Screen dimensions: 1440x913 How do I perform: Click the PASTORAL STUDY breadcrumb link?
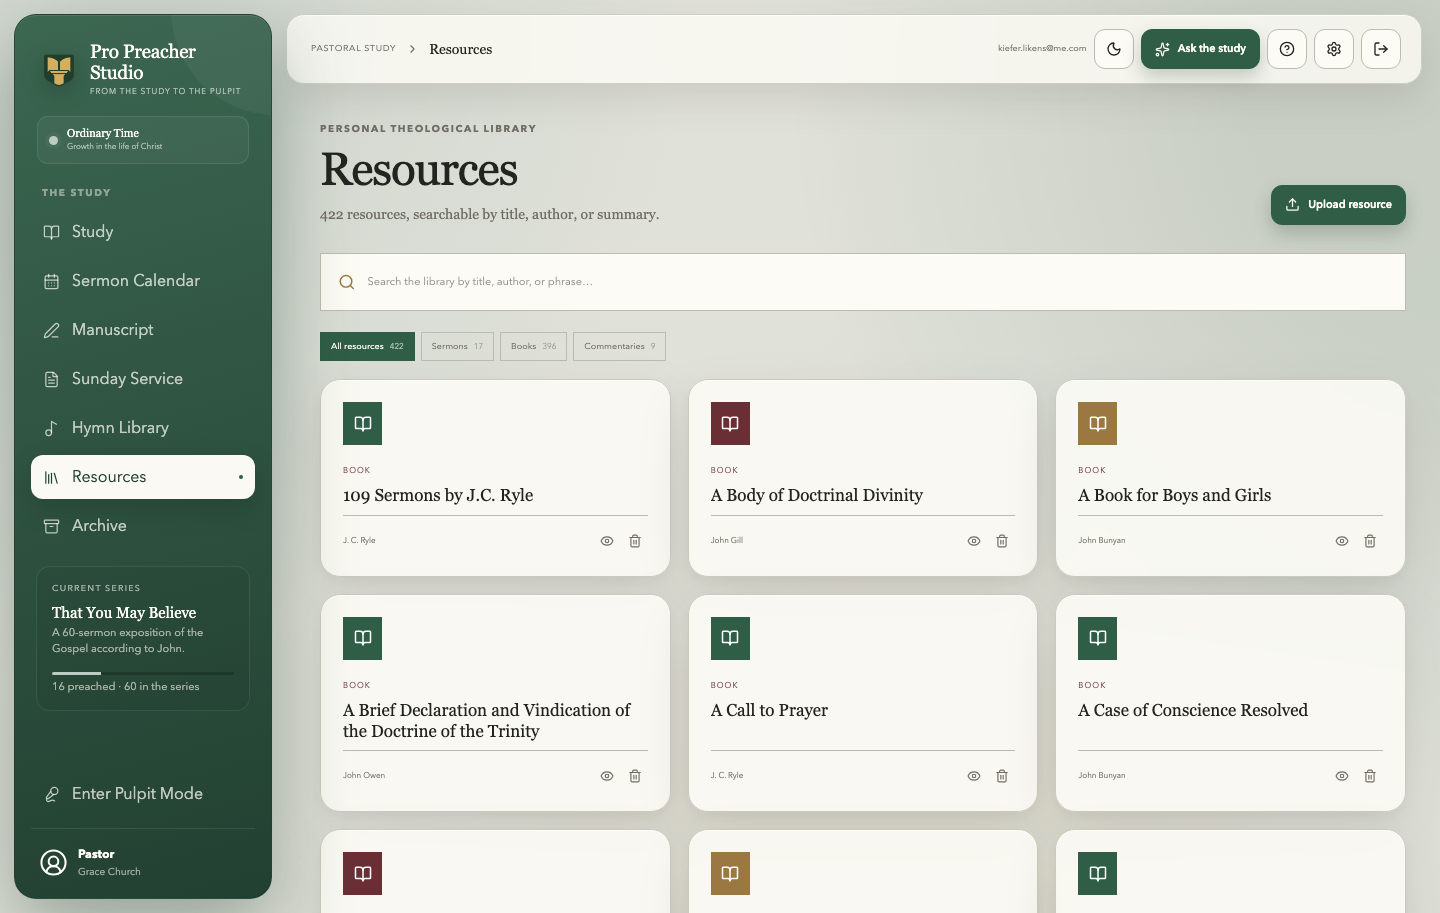(x=353, y=48)
